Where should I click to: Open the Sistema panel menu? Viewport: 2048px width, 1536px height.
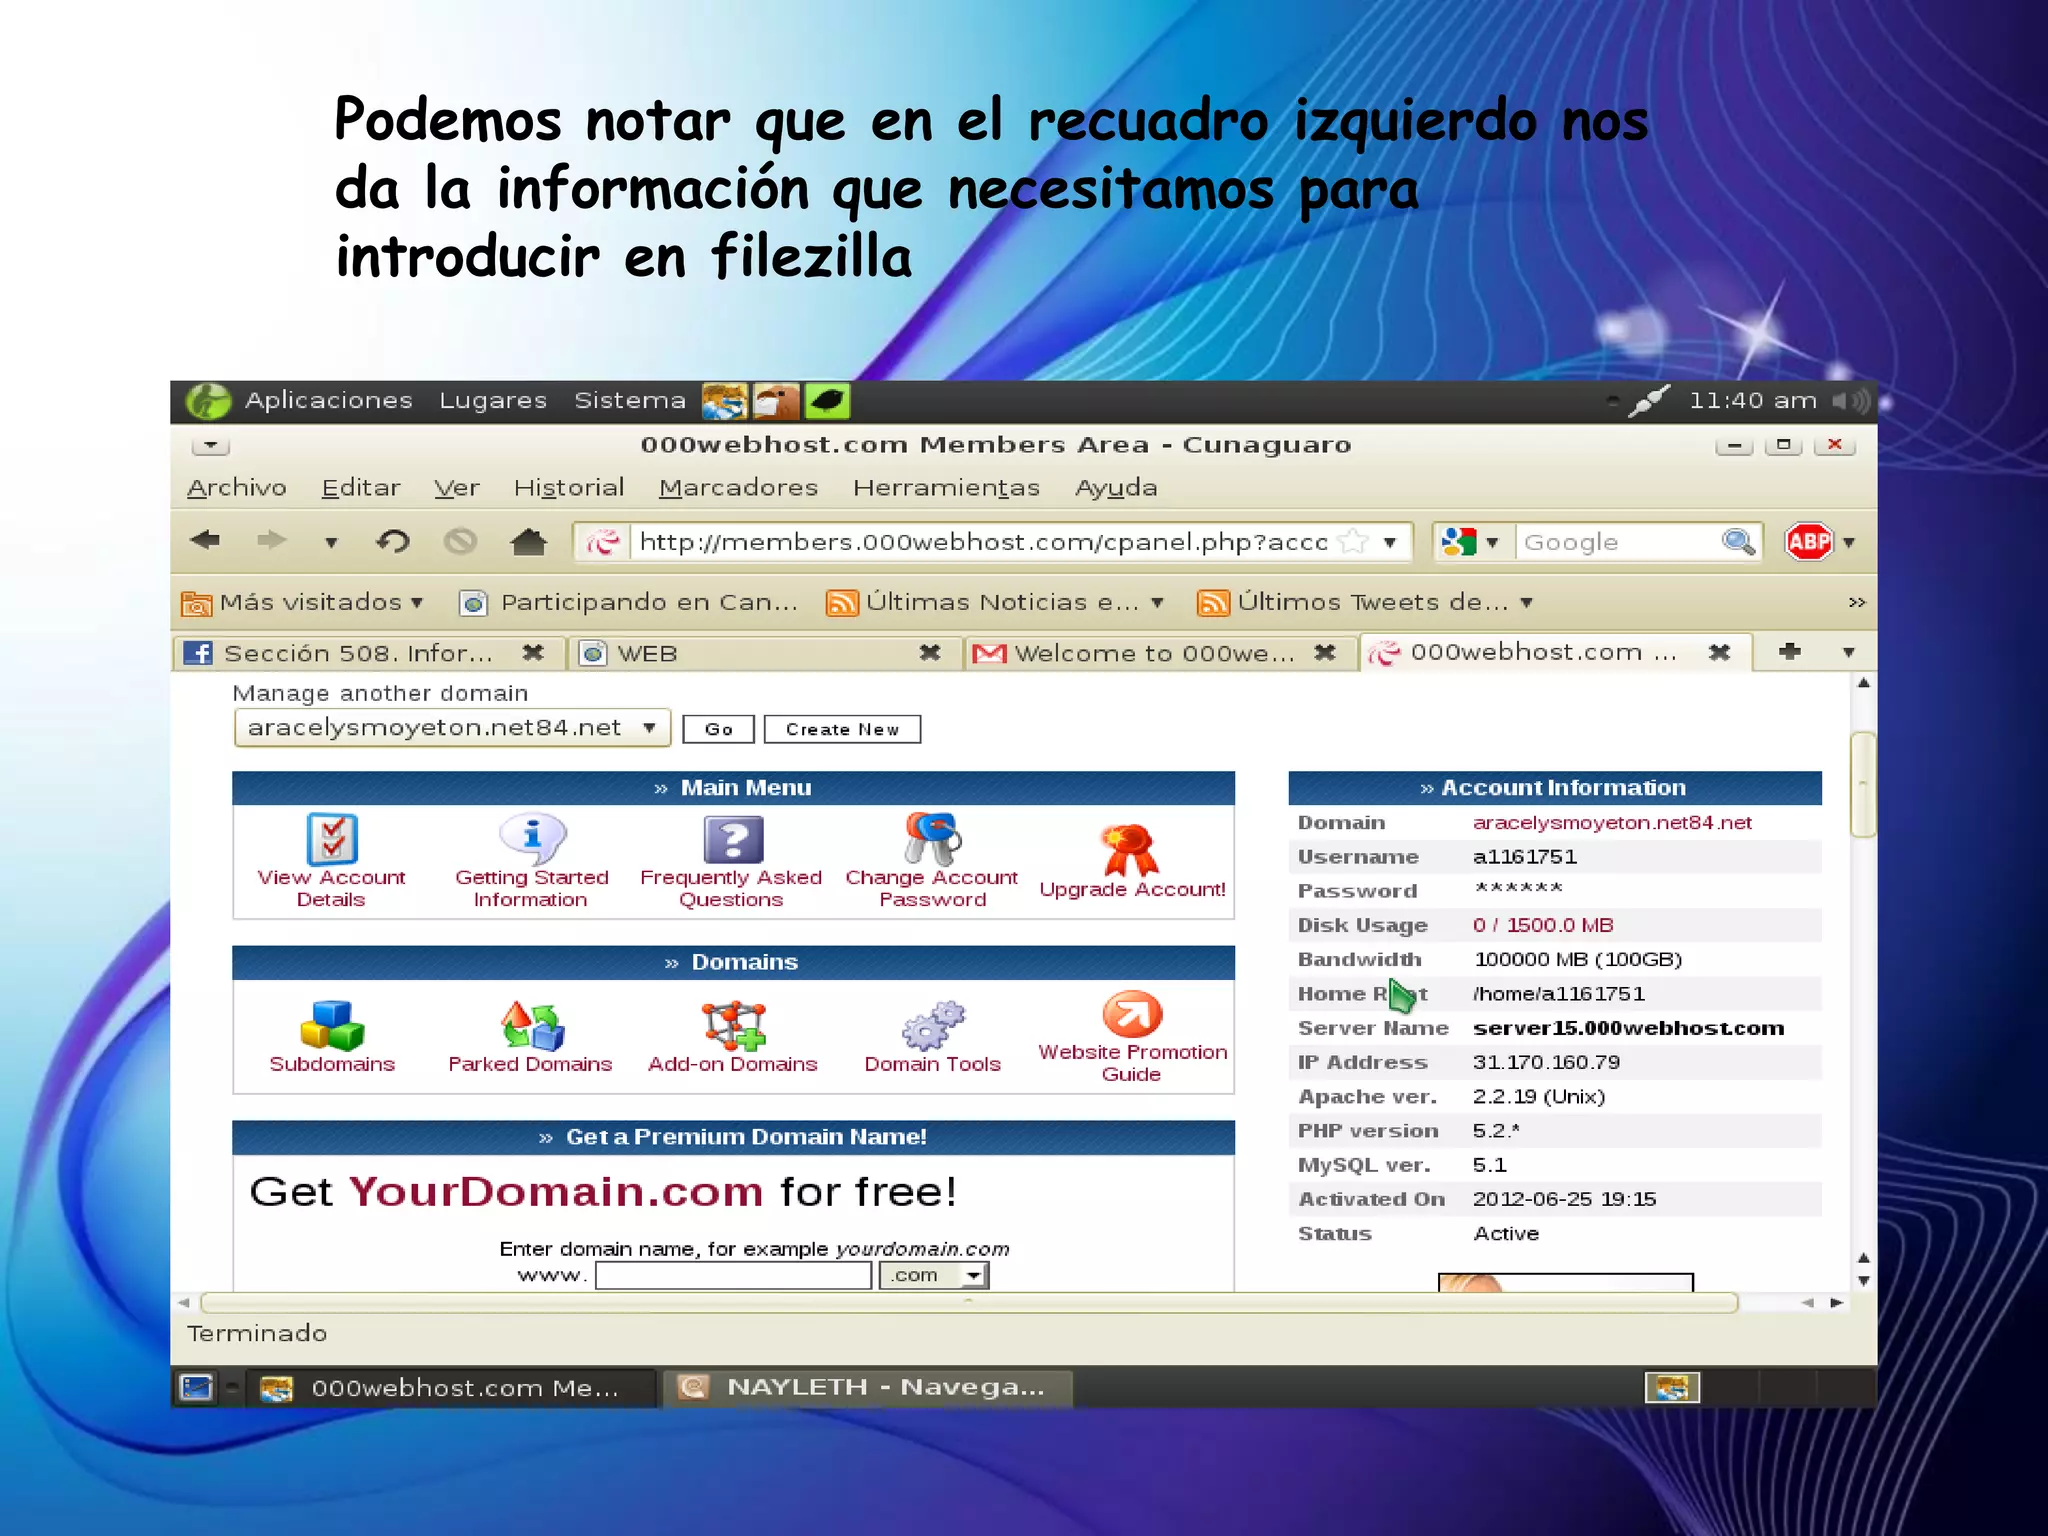630,400
